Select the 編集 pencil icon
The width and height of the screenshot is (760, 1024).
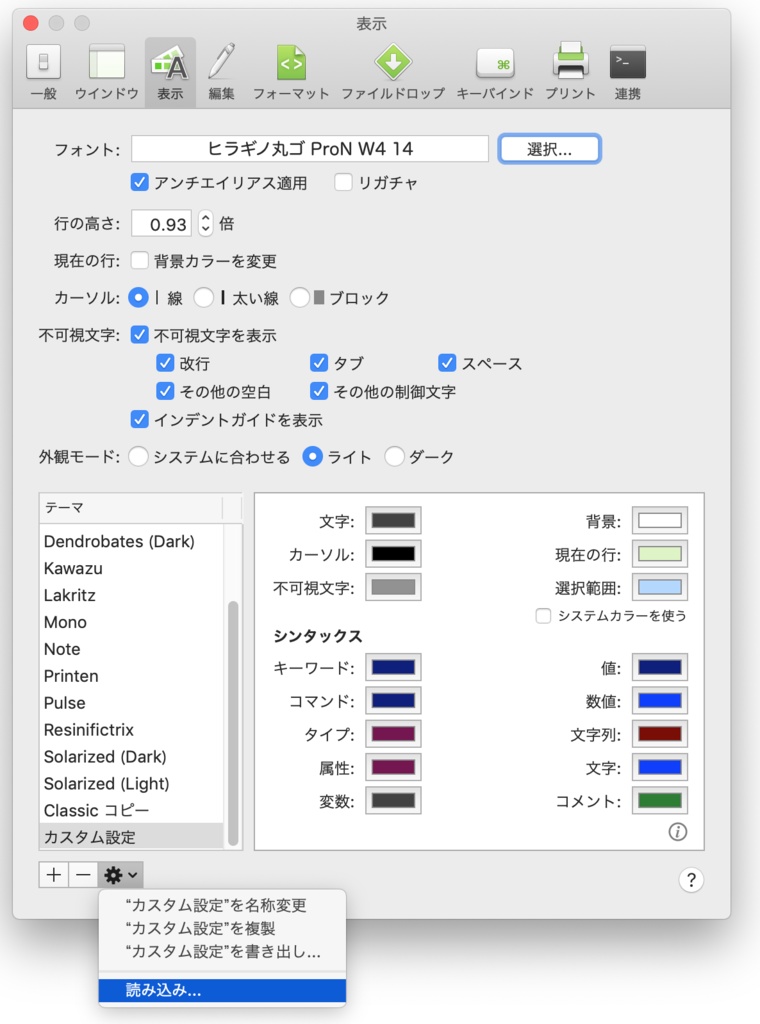click(219, 65)
